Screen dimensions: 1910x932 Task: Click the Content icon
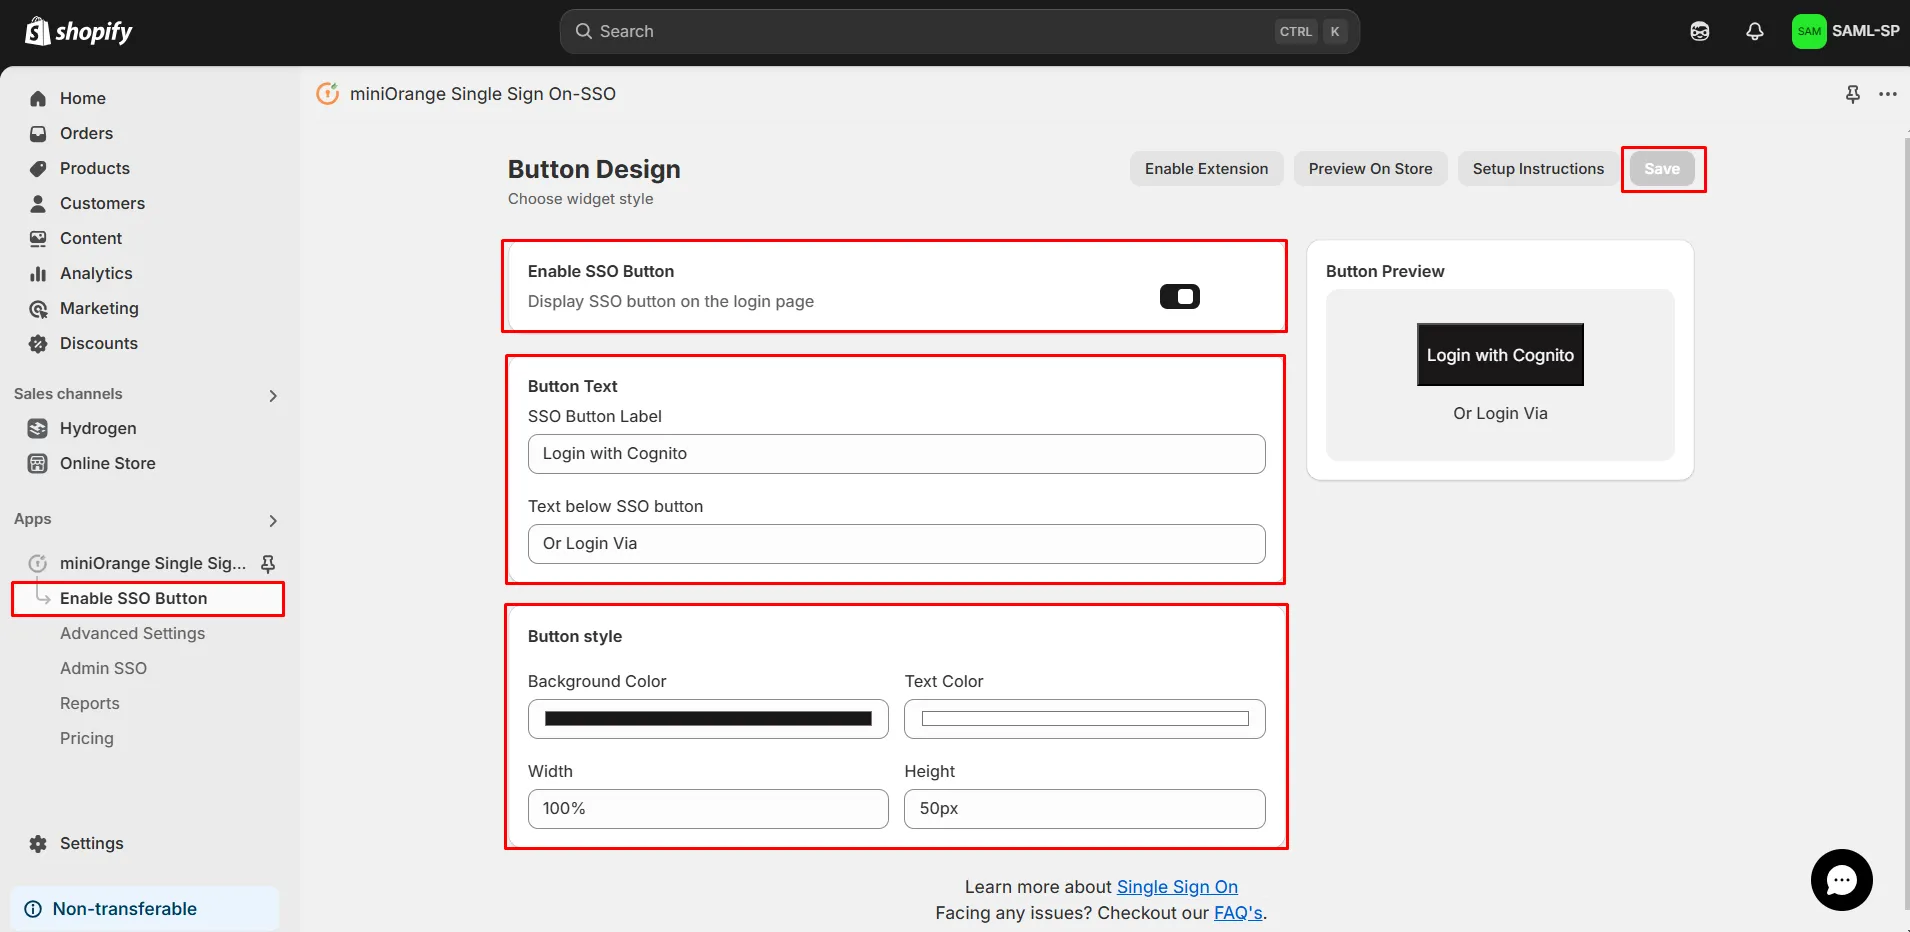pyautogui.click(x=38, y=238)
